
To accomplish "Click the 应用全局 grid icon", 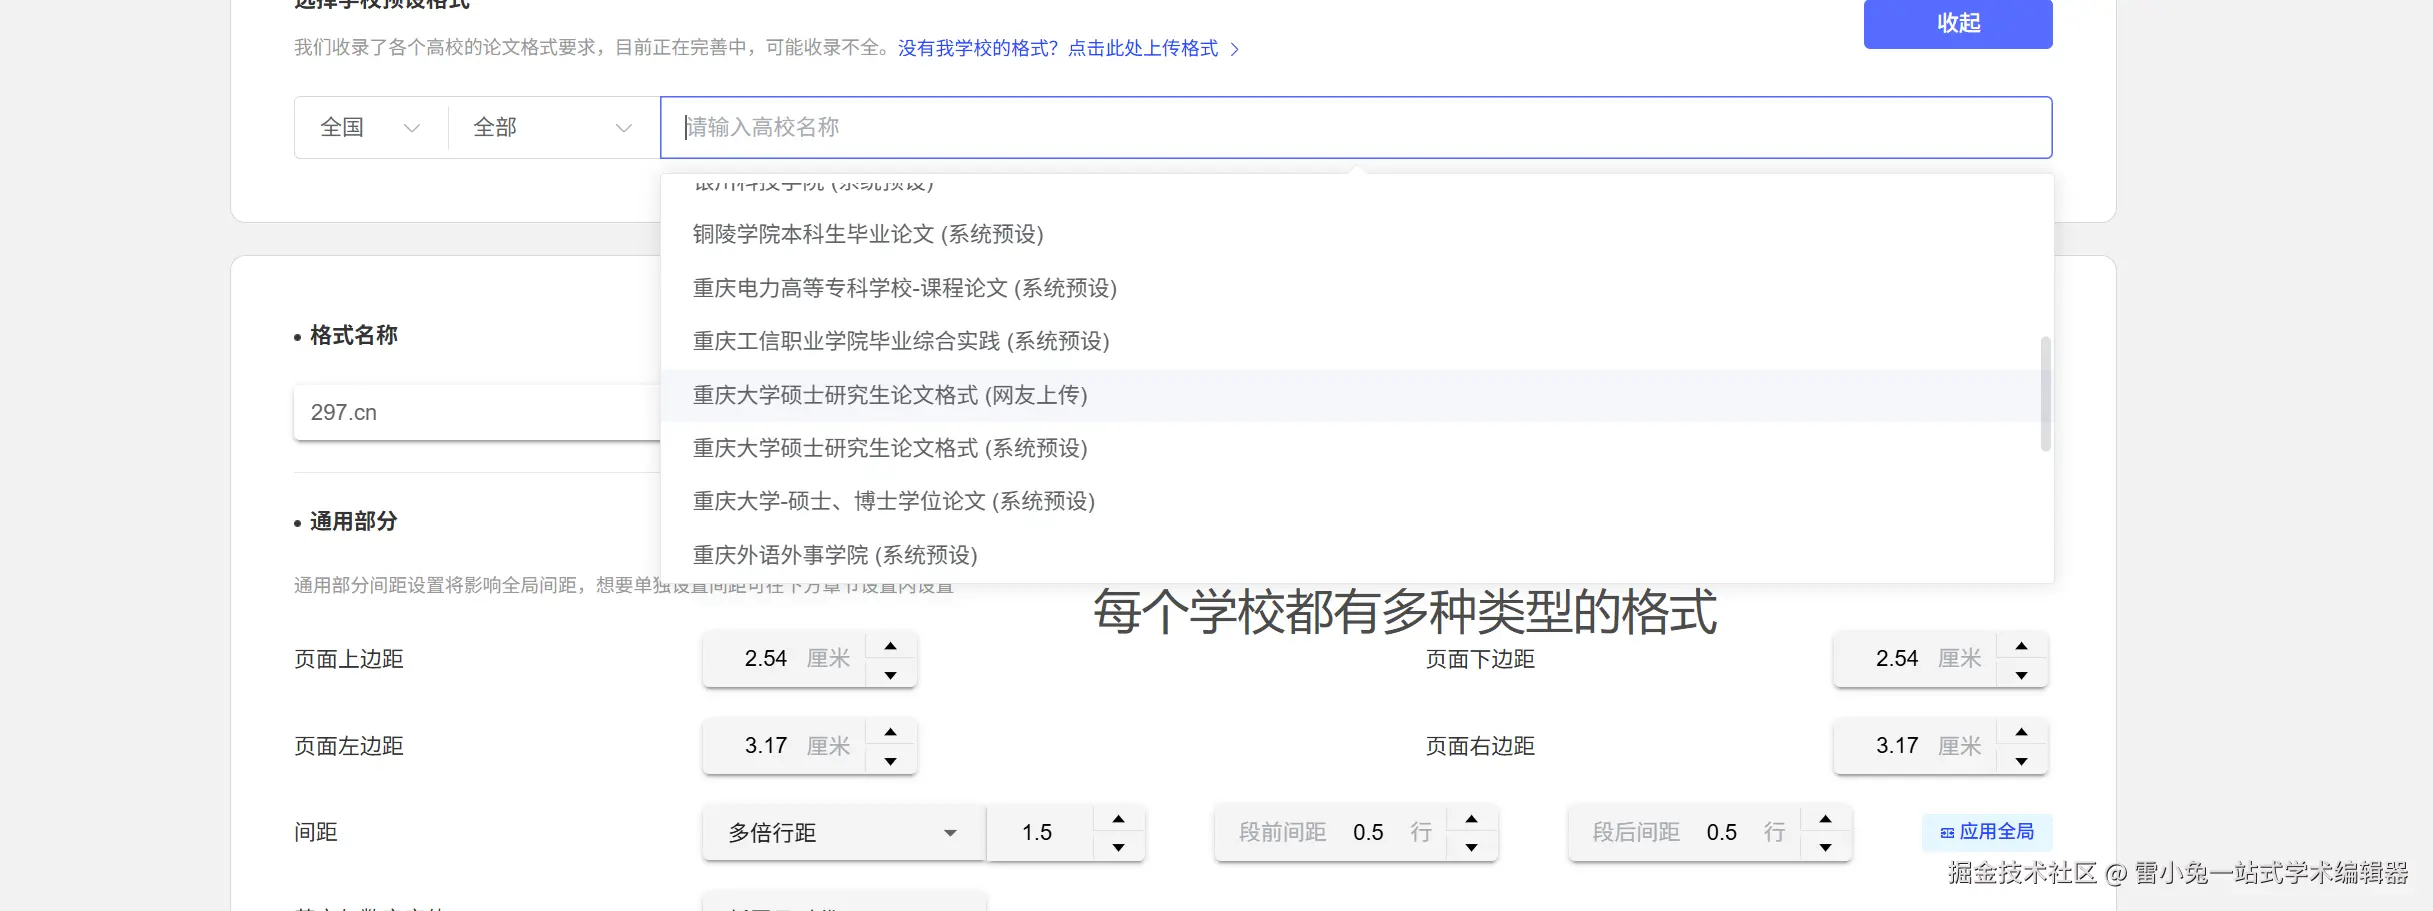I will (x=1945, y=831).
